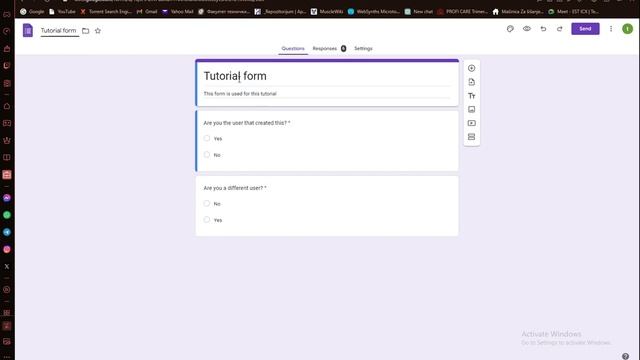Open the help icon at bottom right
640x360 pixels.
[x=625, y=356]
